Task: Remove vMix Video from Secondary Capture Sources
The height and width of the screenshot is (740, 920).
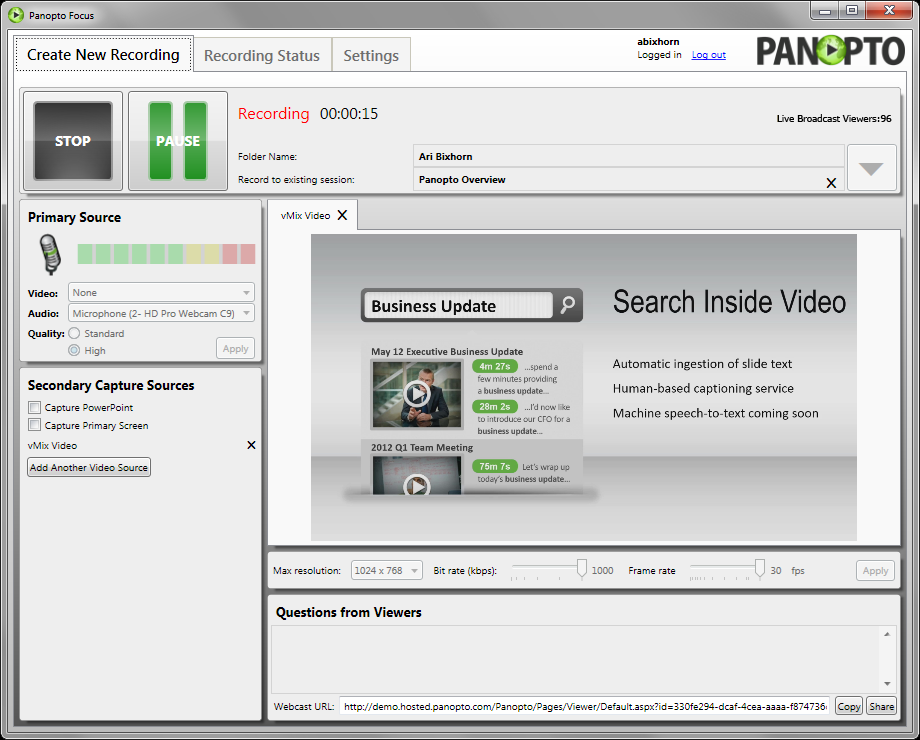Action: click(251, 445)
